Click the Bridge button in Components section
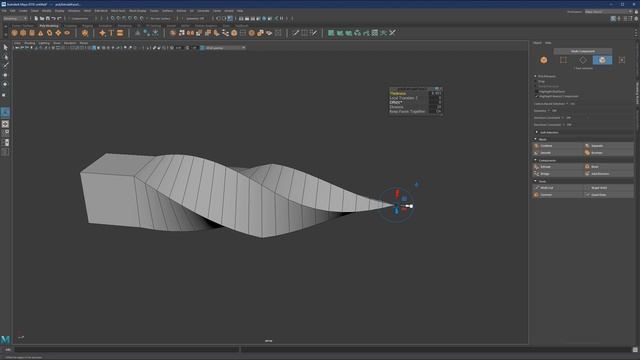 (x=558, y=173)
